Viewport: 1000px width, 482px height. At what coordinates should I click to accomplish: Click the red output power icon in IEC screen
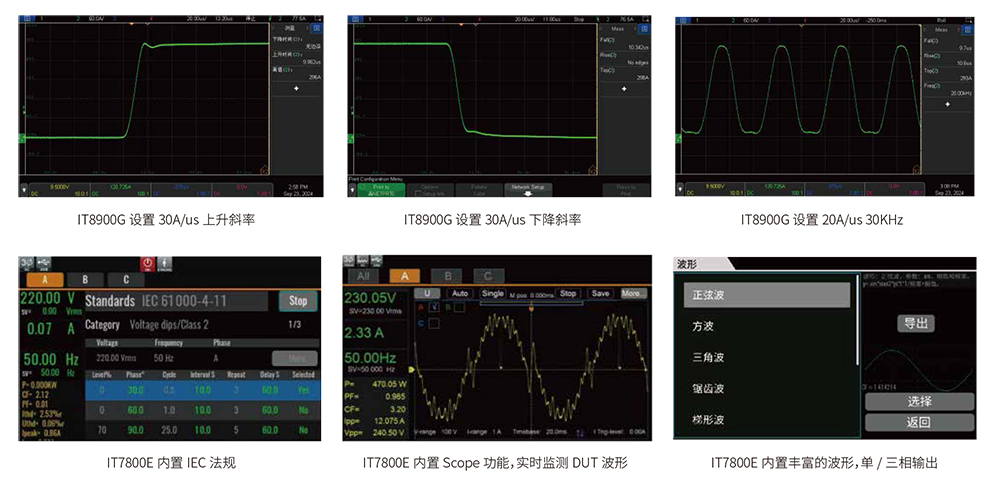148,263
